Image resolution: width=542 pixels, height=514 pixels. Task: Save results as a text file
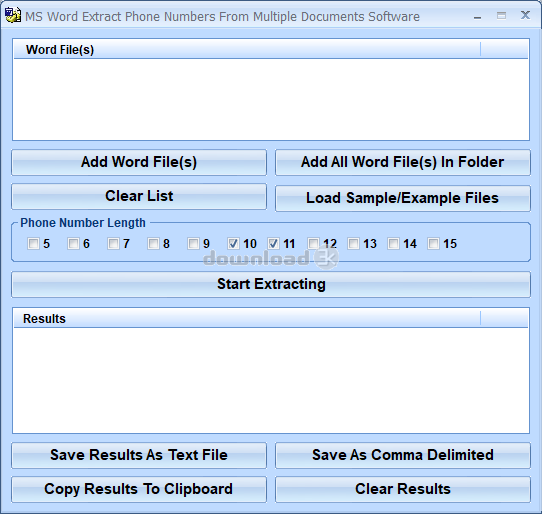pos(139,455)
